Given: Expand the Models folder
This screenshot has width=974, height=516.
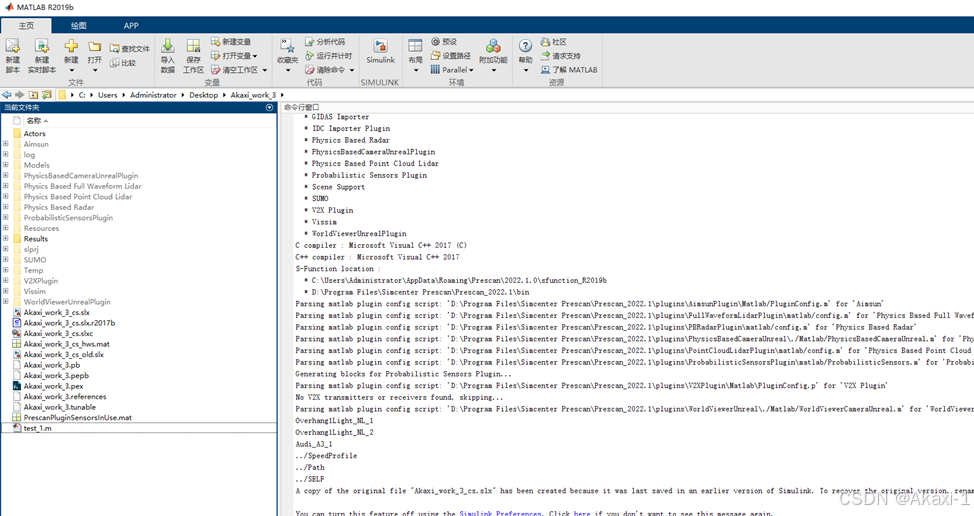Looking at the screenshot, I should [x=6, y=165].
